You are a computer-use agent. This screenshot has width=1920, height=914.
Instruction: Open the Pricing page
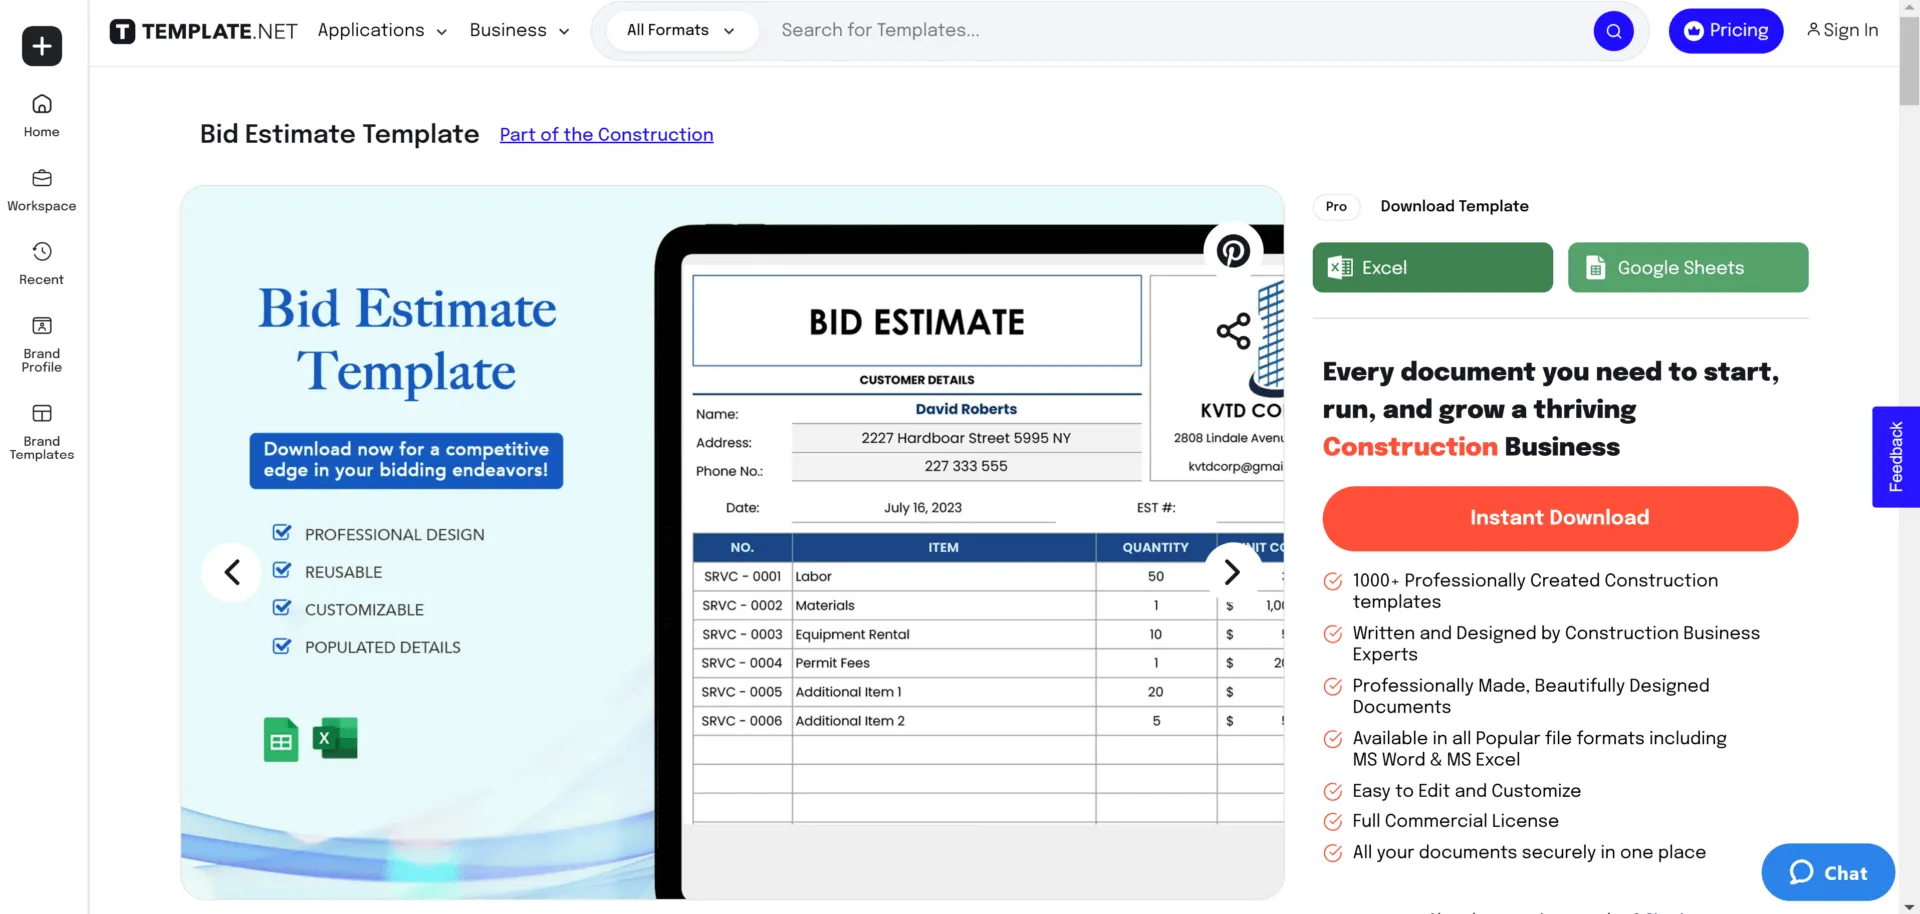[1725, 31]
